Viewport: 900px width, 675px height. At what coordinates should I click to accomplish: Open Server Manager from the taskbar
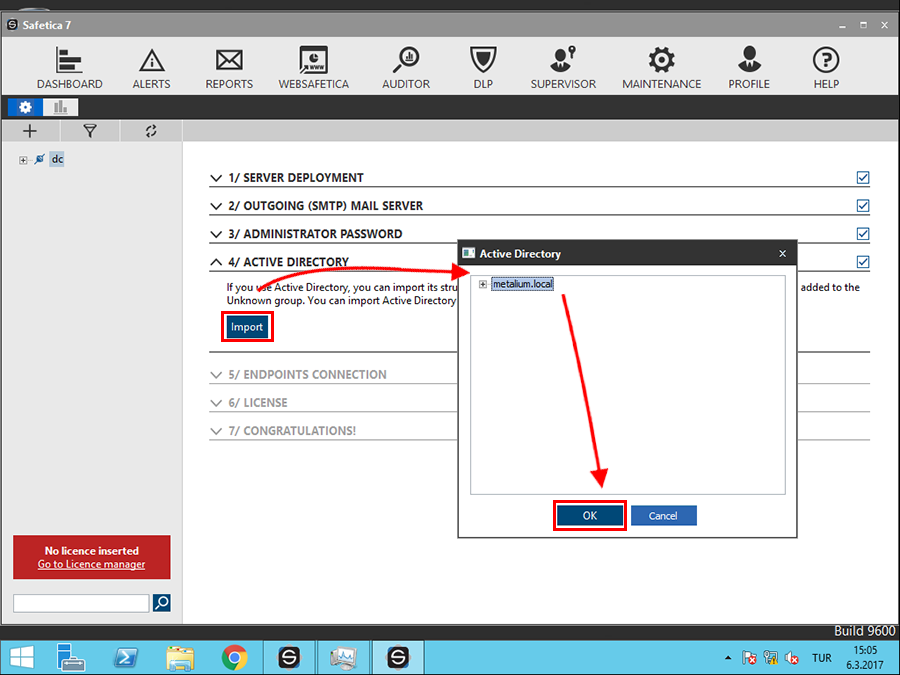(x=71, y=657)
